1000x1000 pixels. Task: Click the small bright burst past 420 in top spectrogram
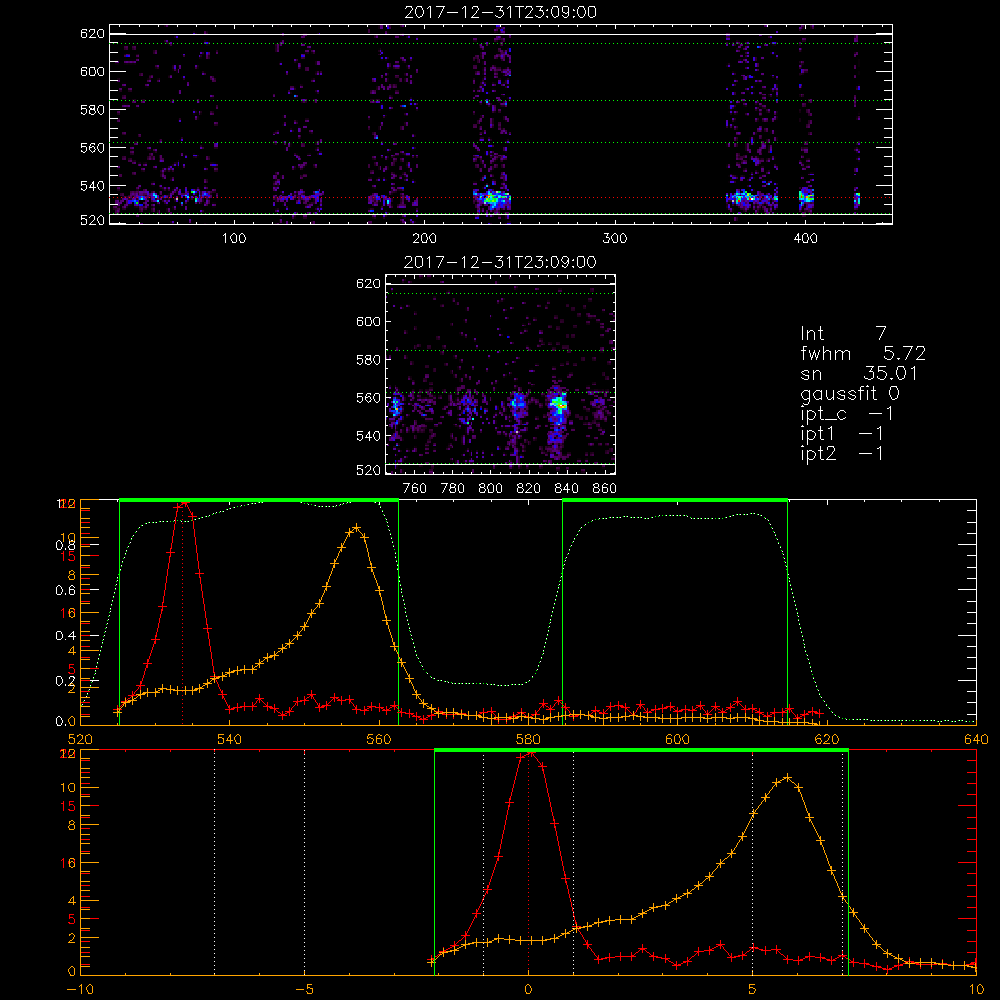pos(857,198)
